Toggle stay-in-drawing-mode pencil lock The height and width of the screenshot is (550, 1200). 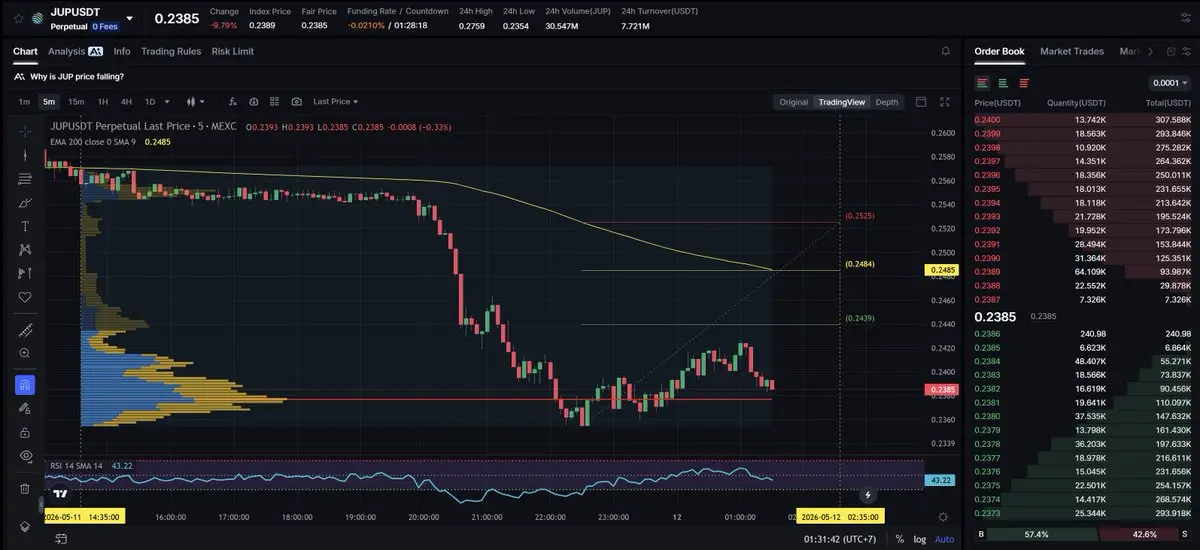click(x=25, y=408)
